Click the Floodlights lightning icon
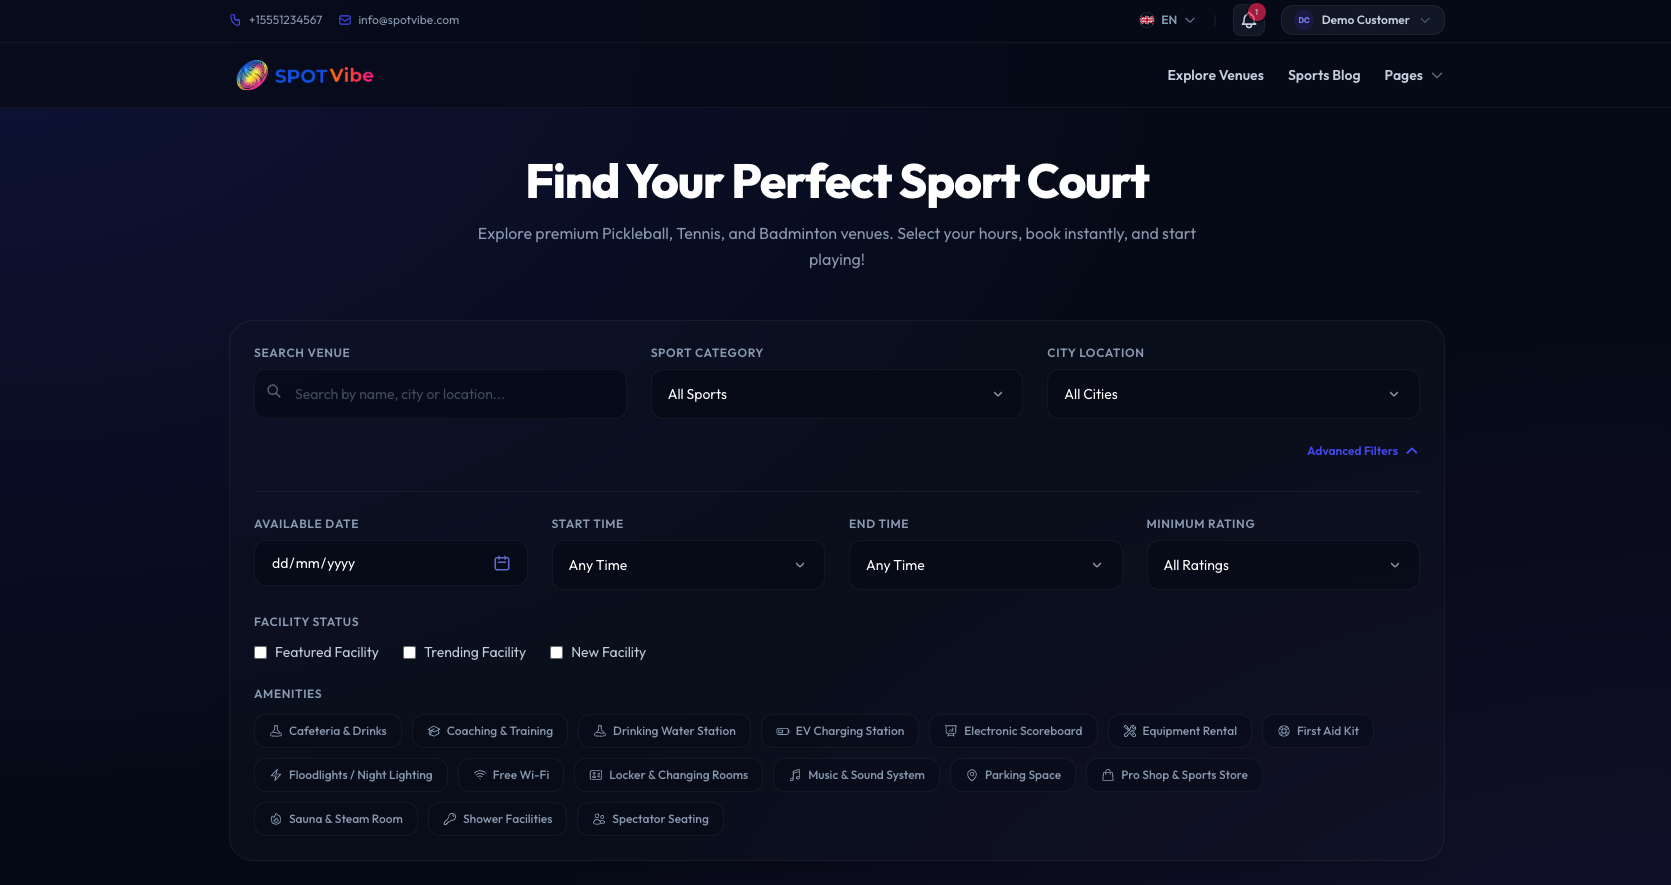 click(276, 775)
